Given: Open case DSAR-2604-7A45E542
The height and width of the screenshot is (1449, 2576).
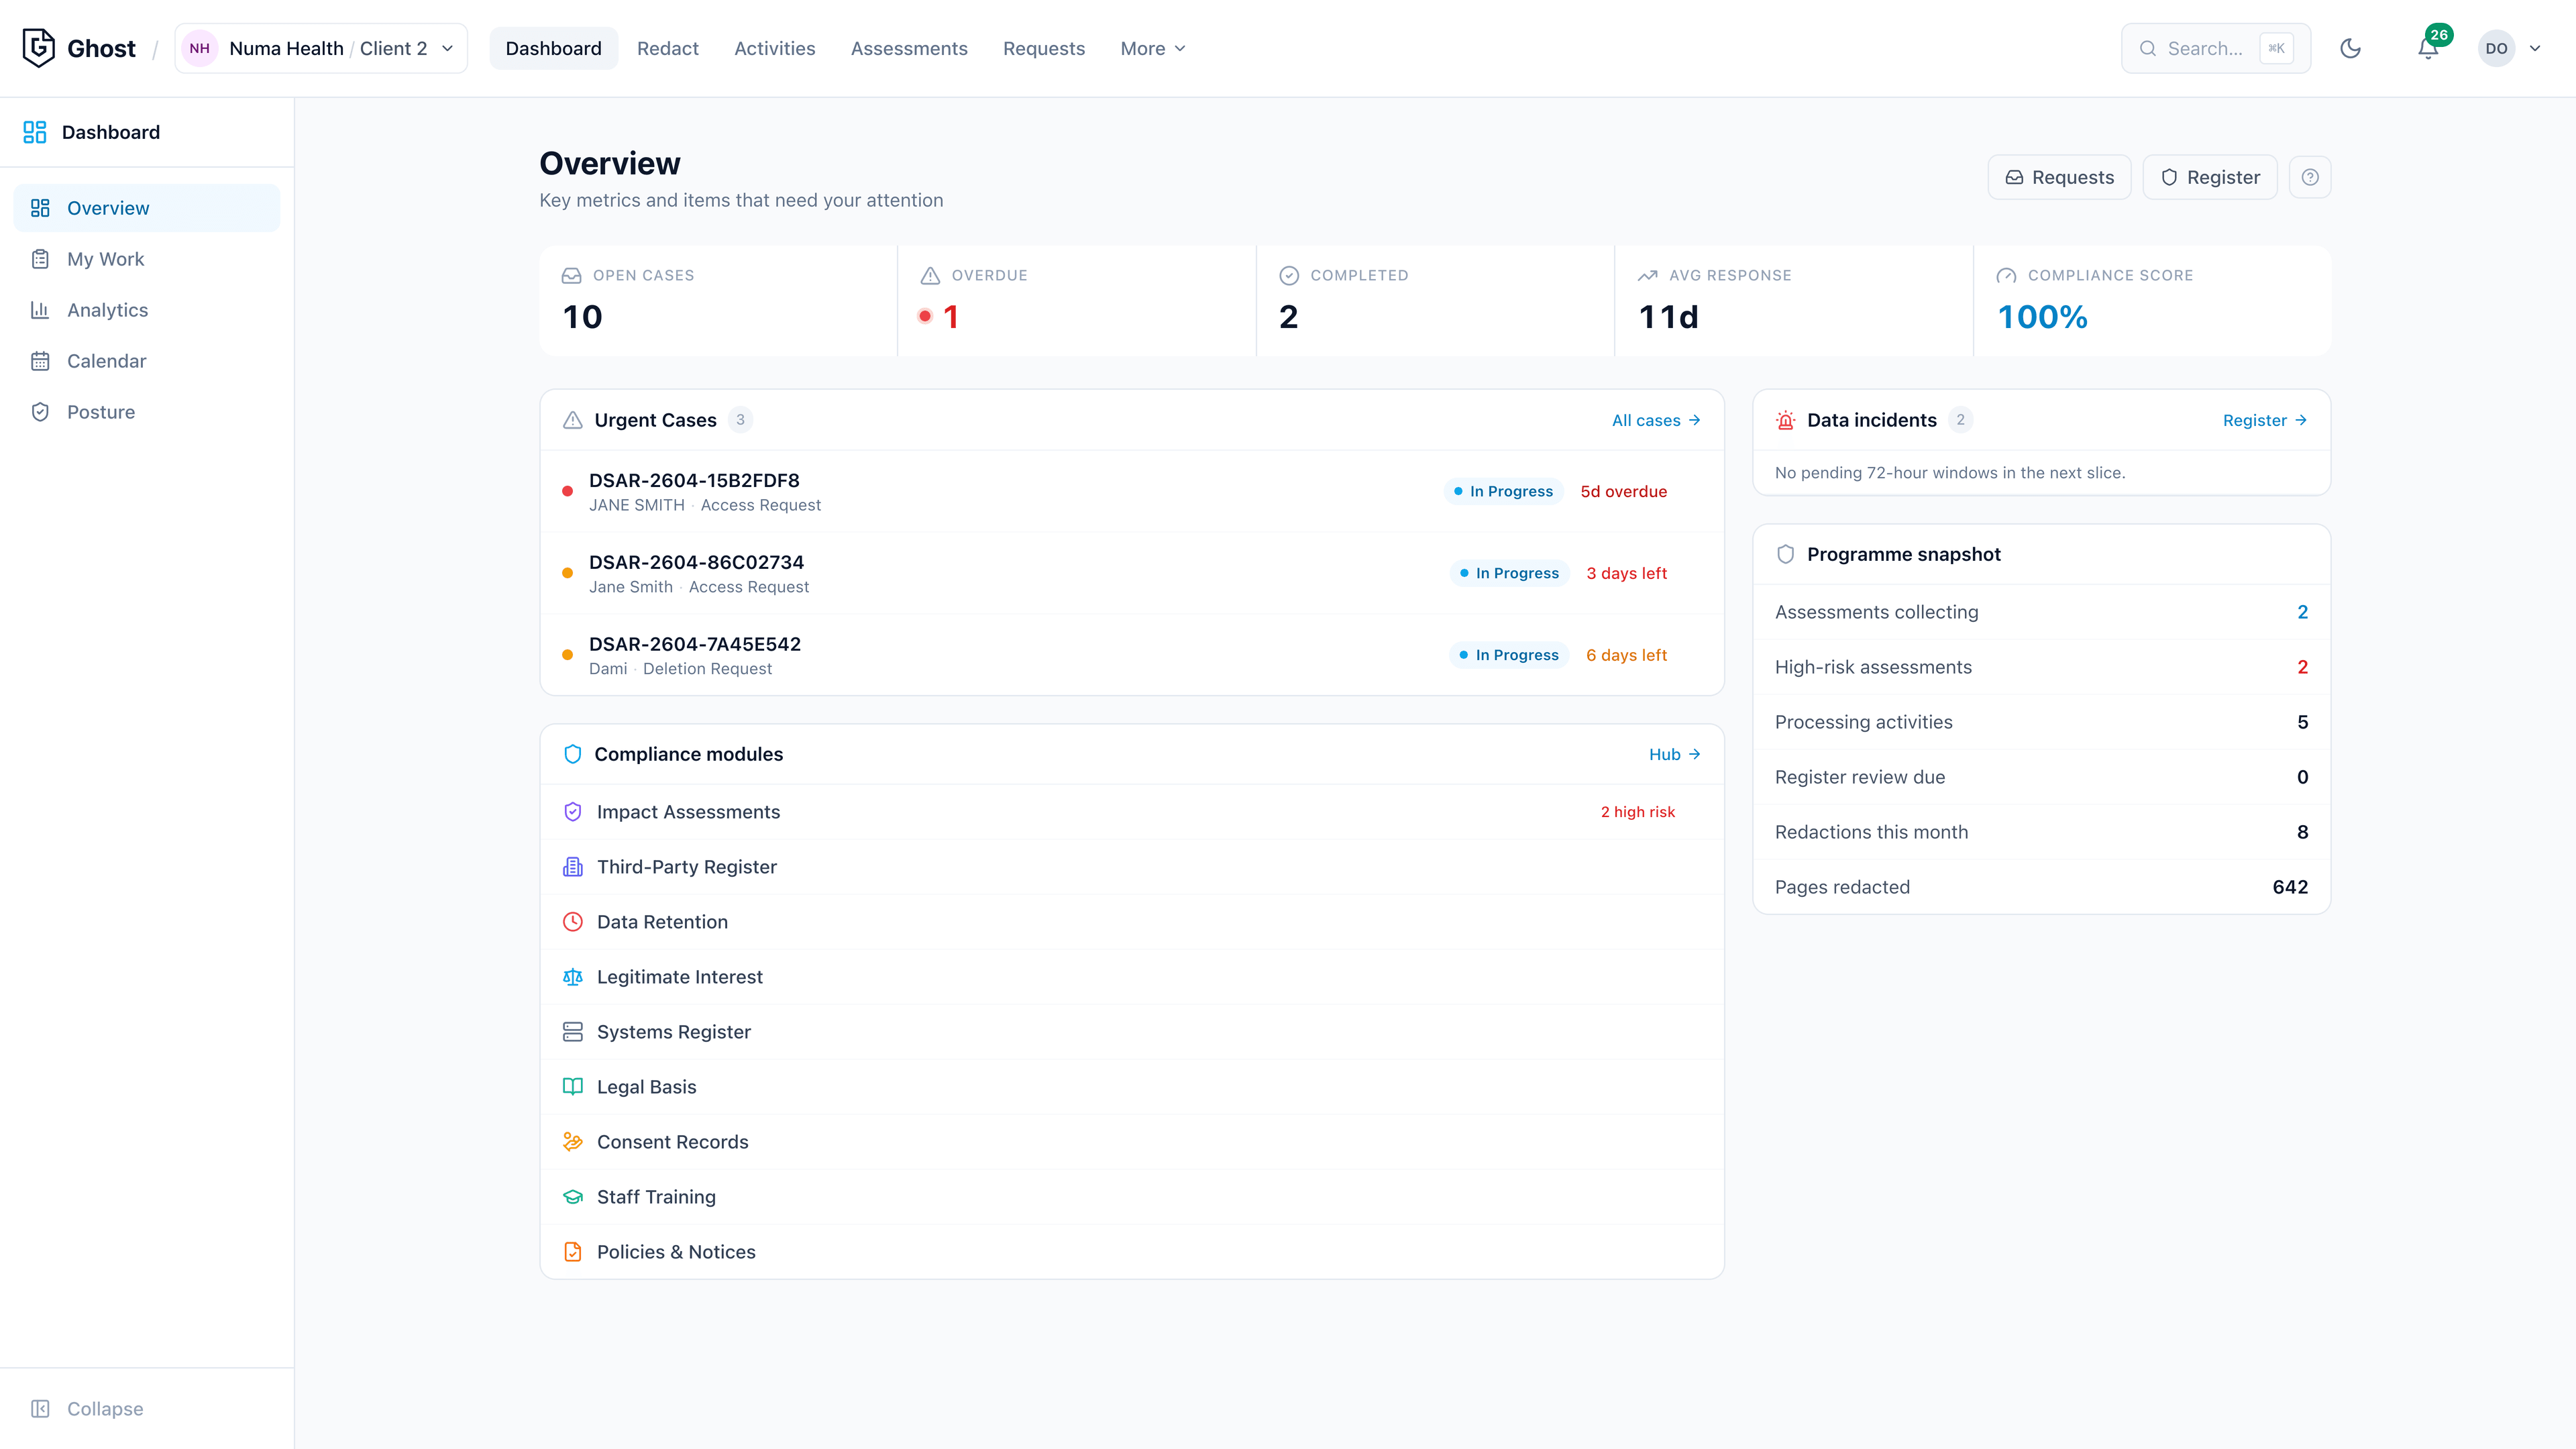Looking at the screenshot, I should tap(1131, 655).
